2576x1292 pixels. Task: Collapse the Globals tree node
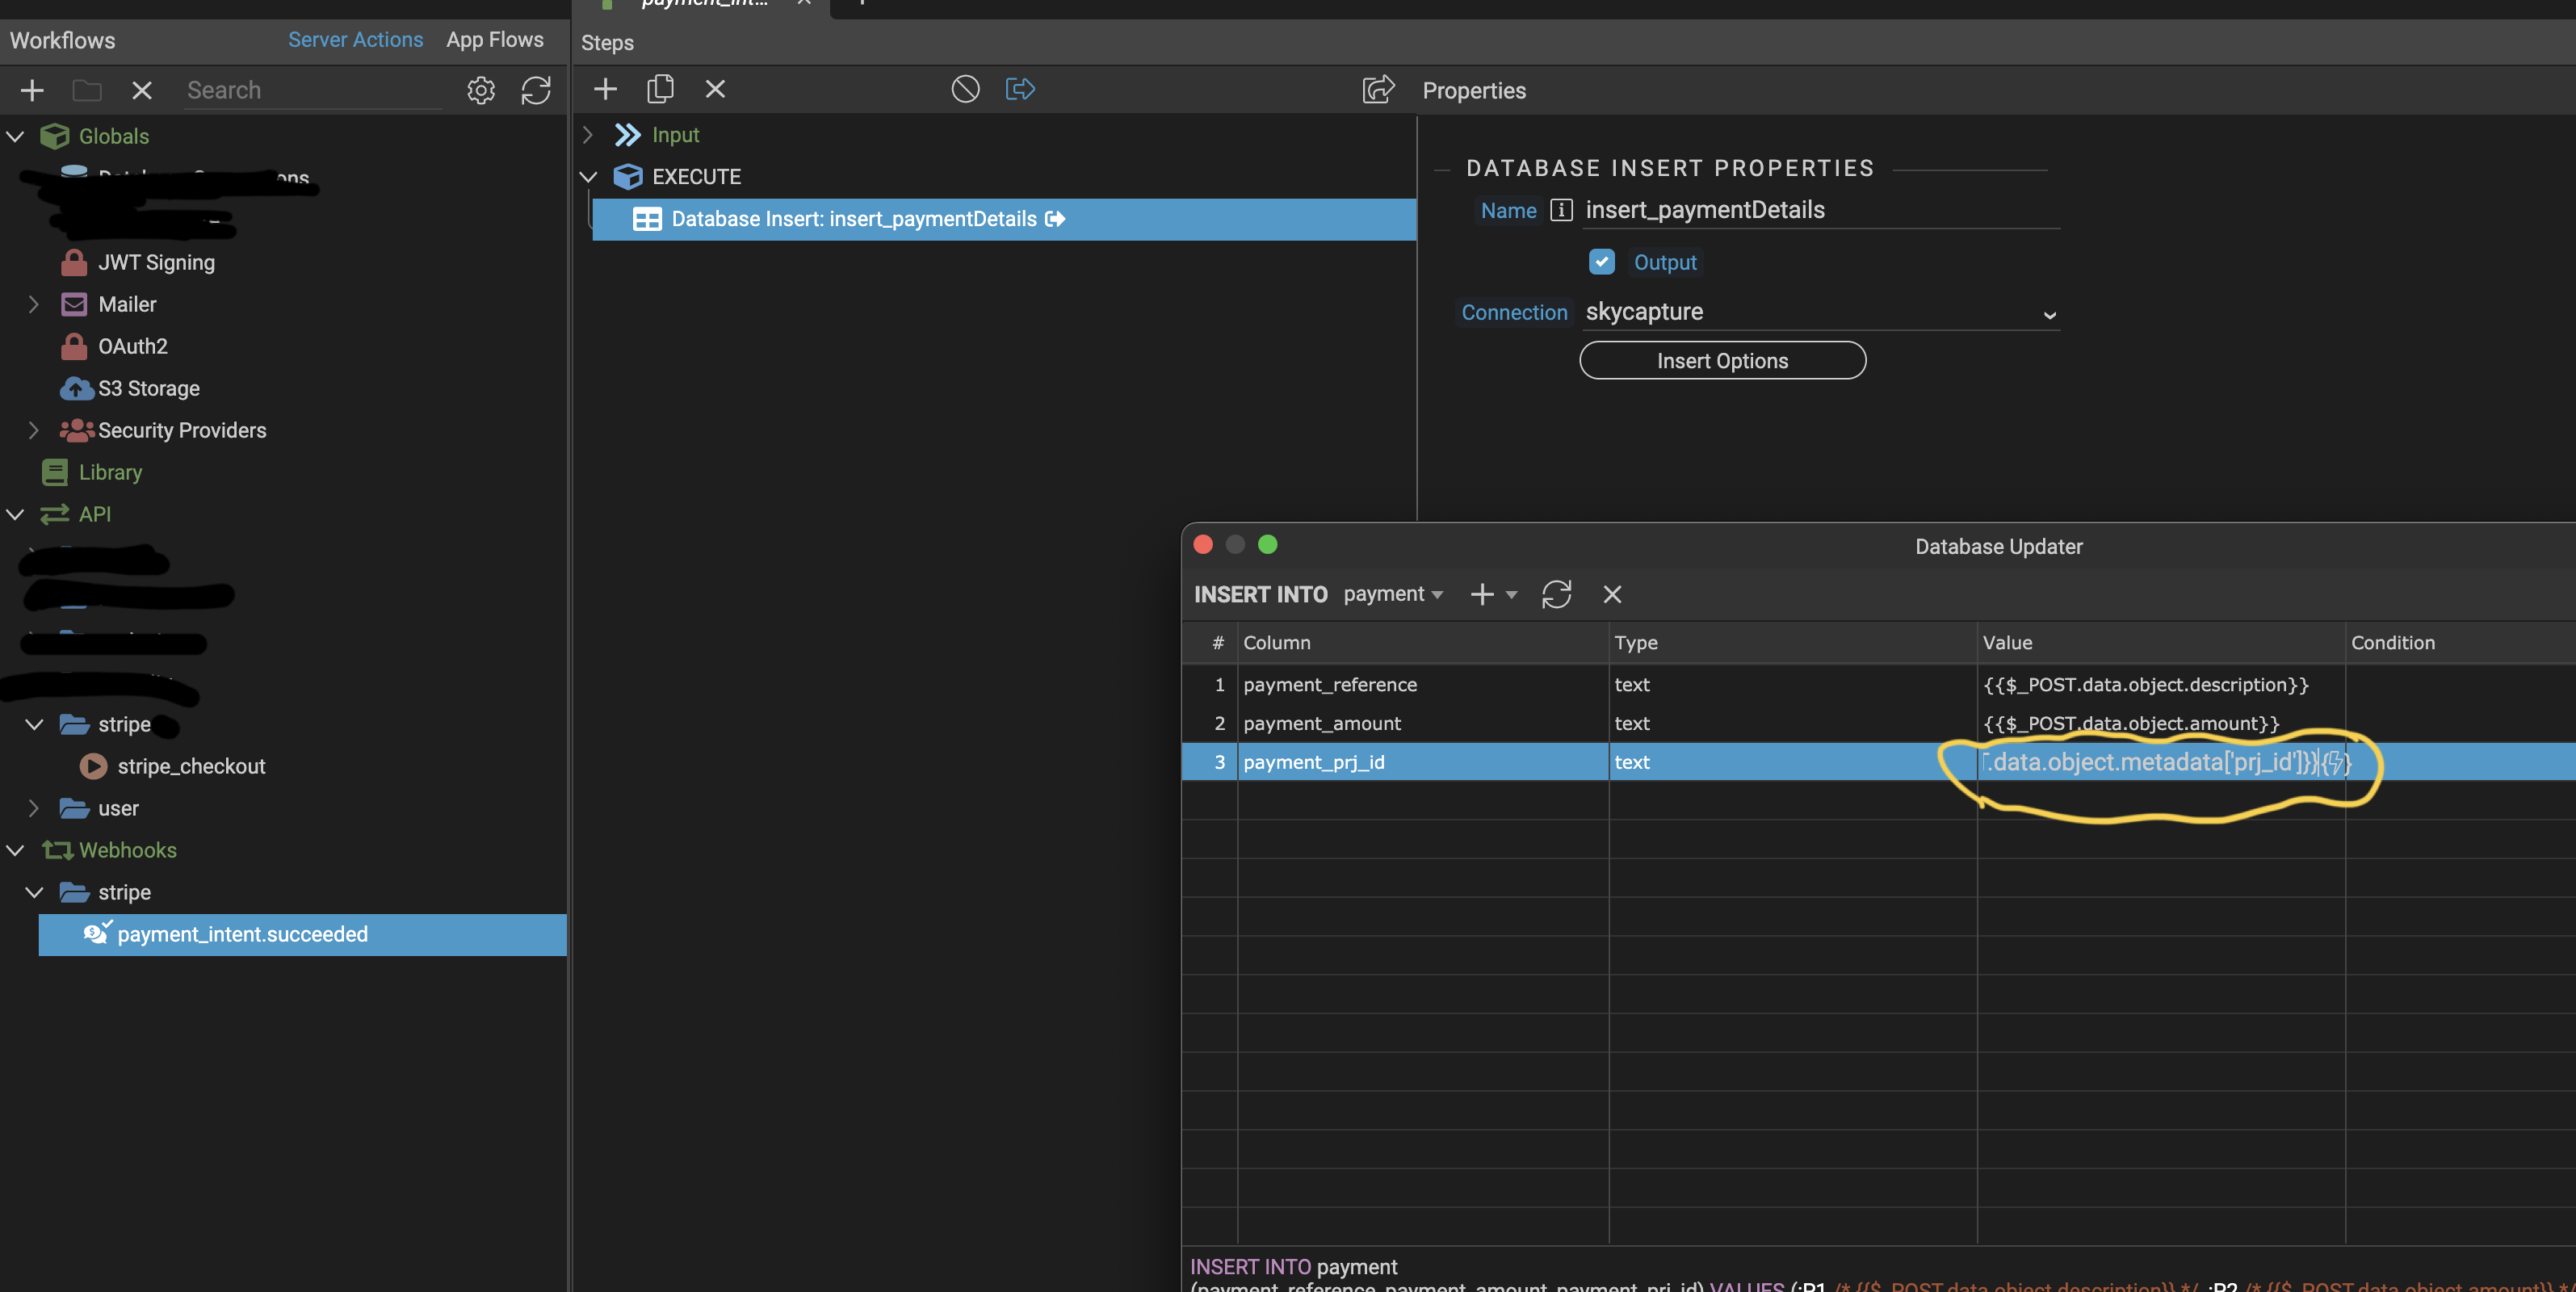[x=15, y=136]
